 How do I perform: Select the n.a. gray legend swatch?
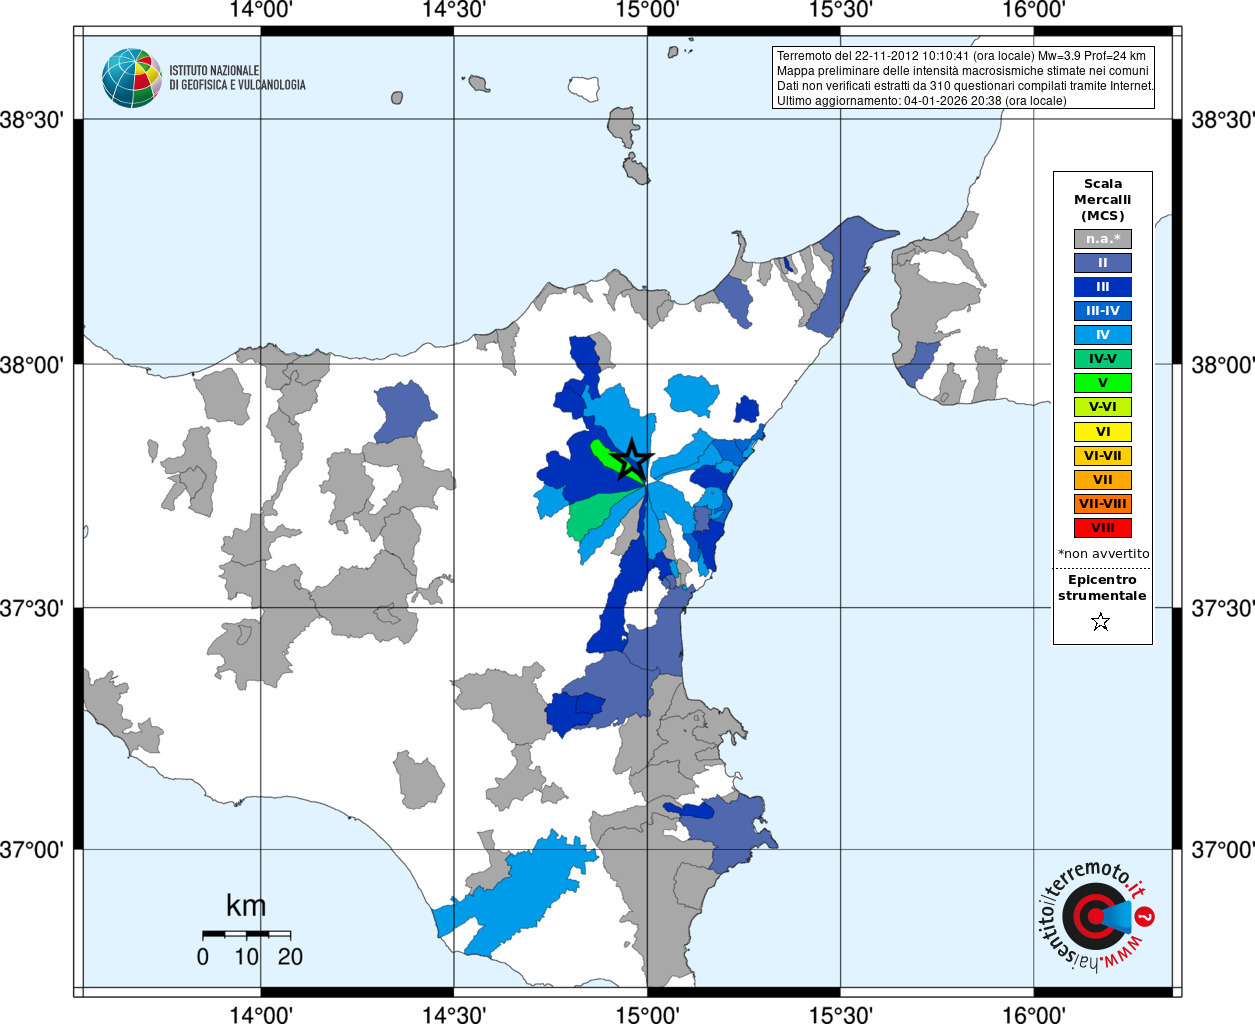pos(1103,239)
